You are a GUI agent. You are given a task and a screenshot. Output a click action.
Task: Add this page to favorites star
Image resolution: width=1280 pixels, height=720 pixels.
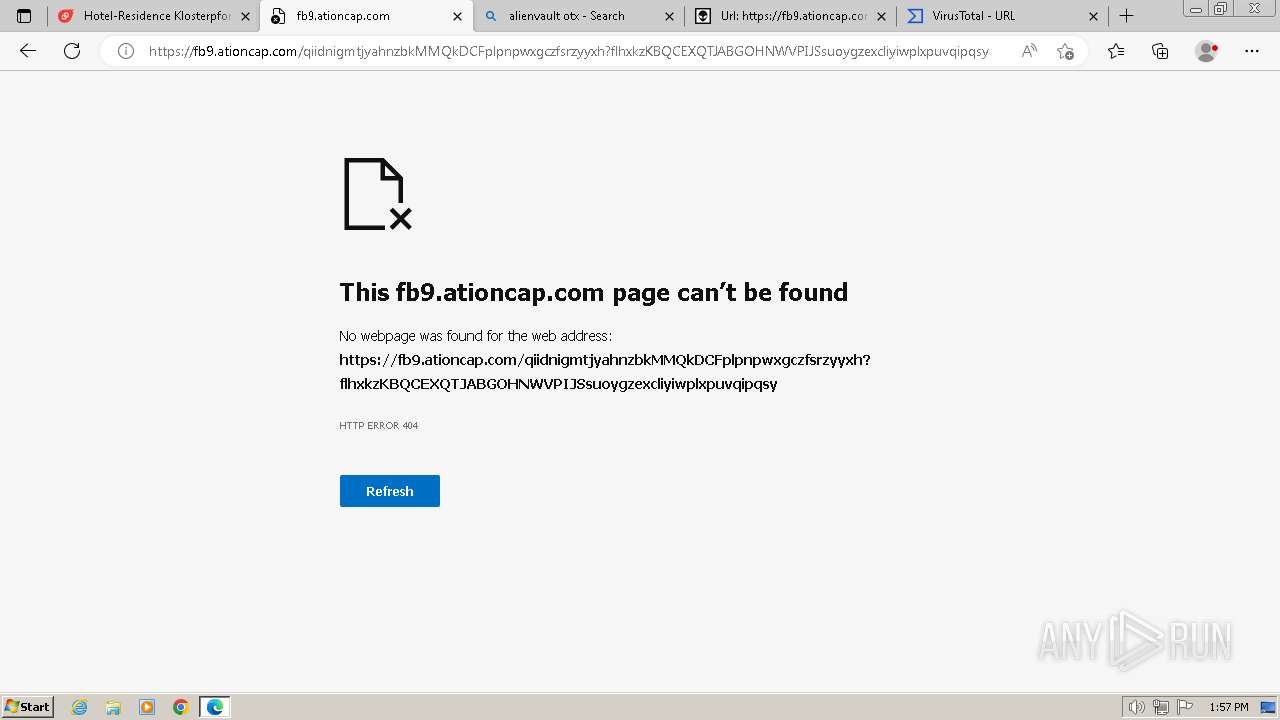point(1065,51)
